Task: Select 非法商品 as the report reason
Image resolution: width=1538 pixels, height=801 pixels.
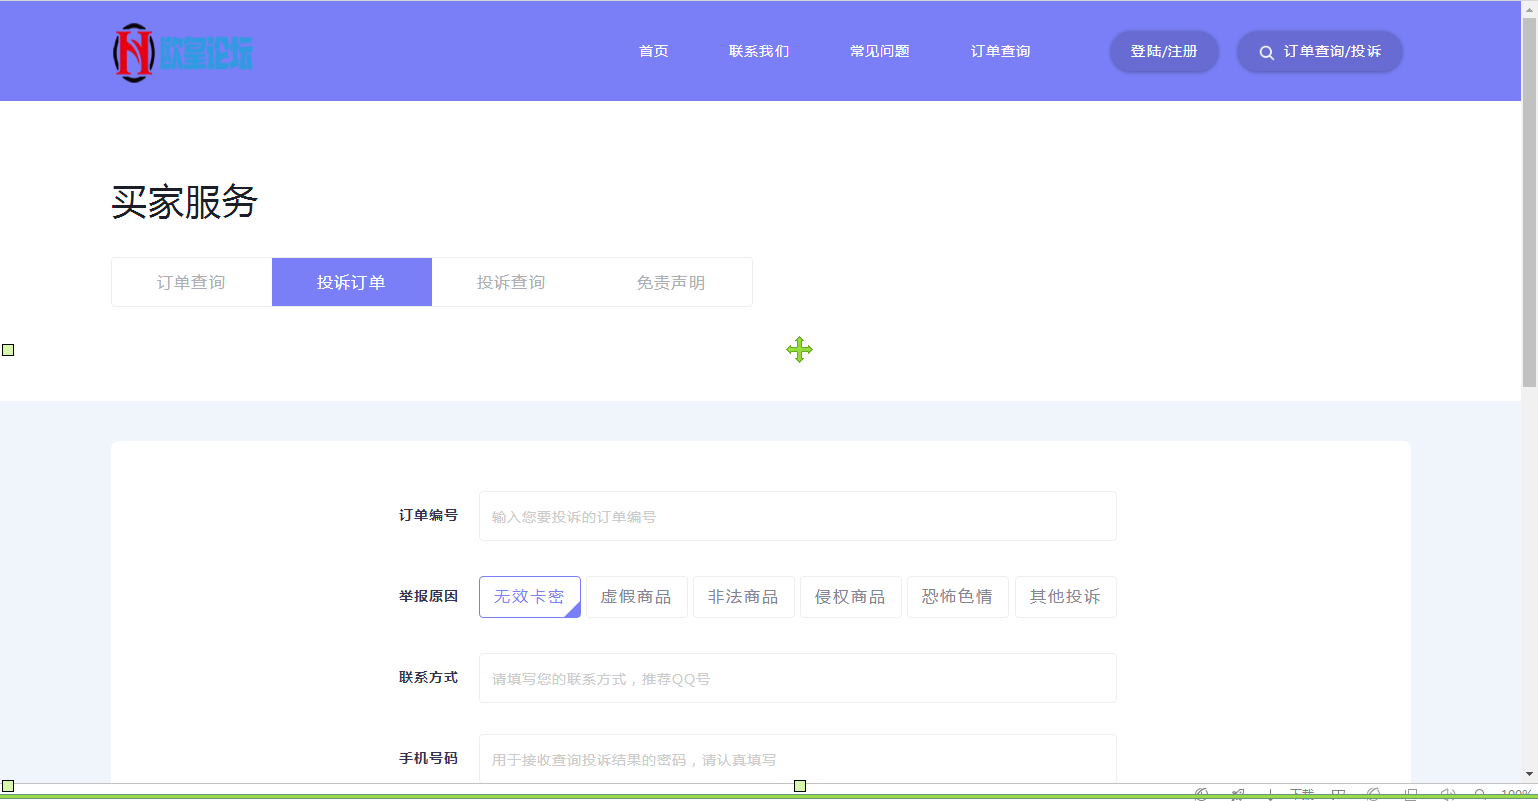Action: pos(744,596)
